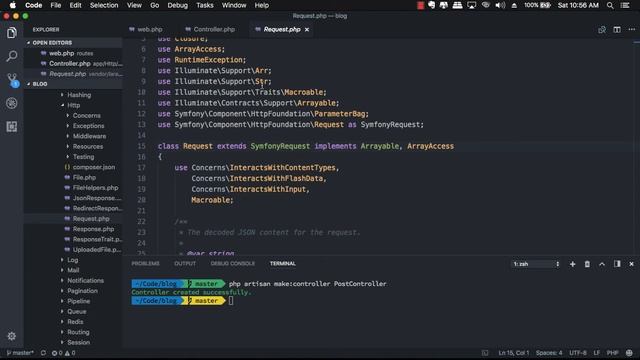
Task: Open the Apple menu
Action: (x=13, y=5)
